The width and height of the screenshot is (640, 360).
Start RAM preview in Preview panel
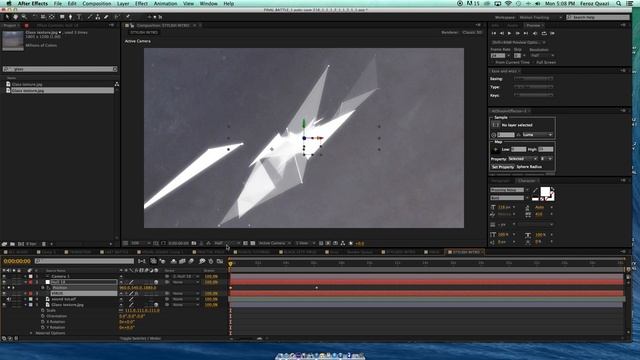click(x=553, y=33)
